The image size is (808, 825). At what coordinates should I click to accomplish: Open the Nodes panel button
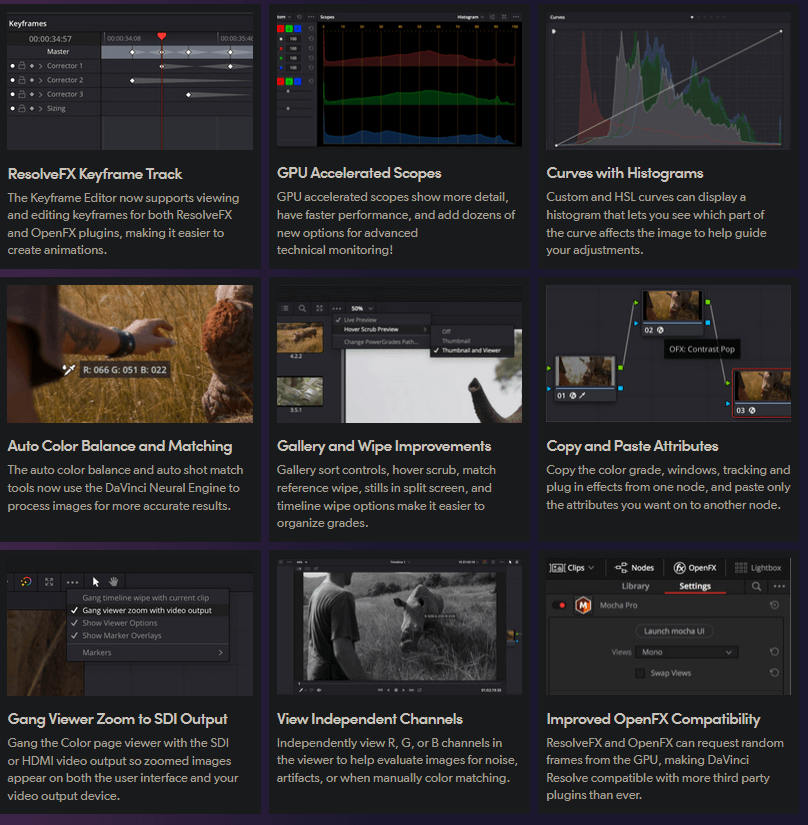coord(634,567)
